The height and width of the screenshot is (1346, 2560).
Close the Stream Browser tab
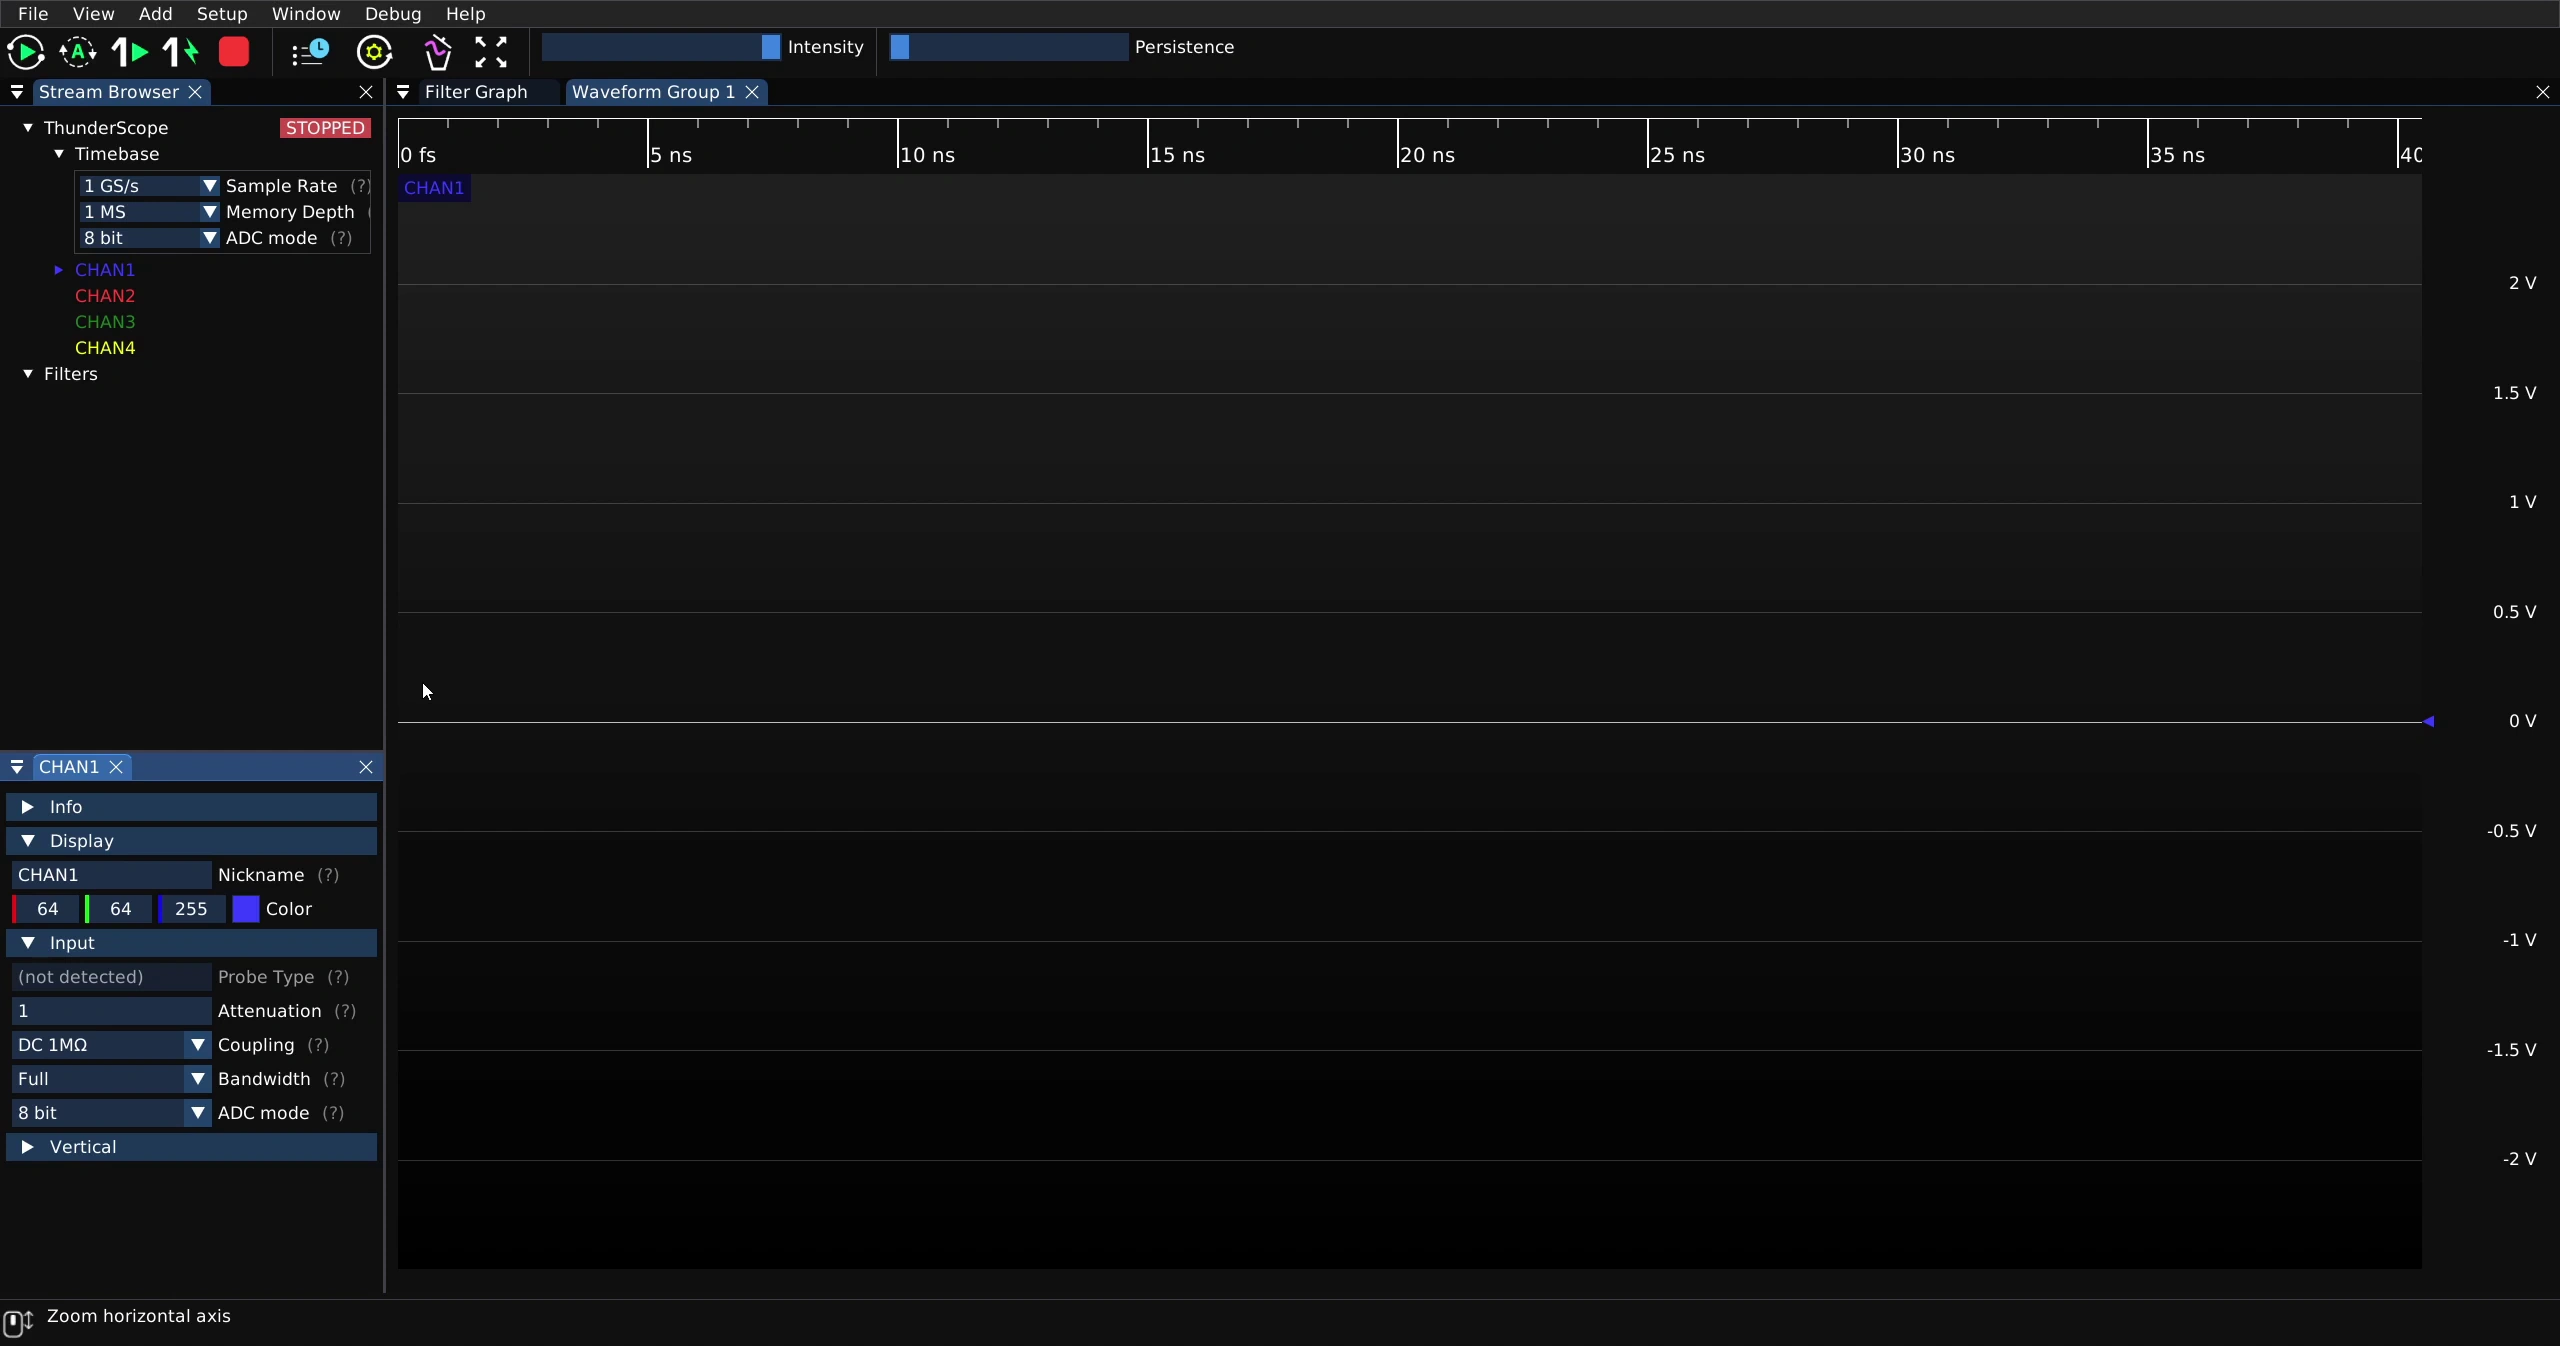[x=196, y=92]
